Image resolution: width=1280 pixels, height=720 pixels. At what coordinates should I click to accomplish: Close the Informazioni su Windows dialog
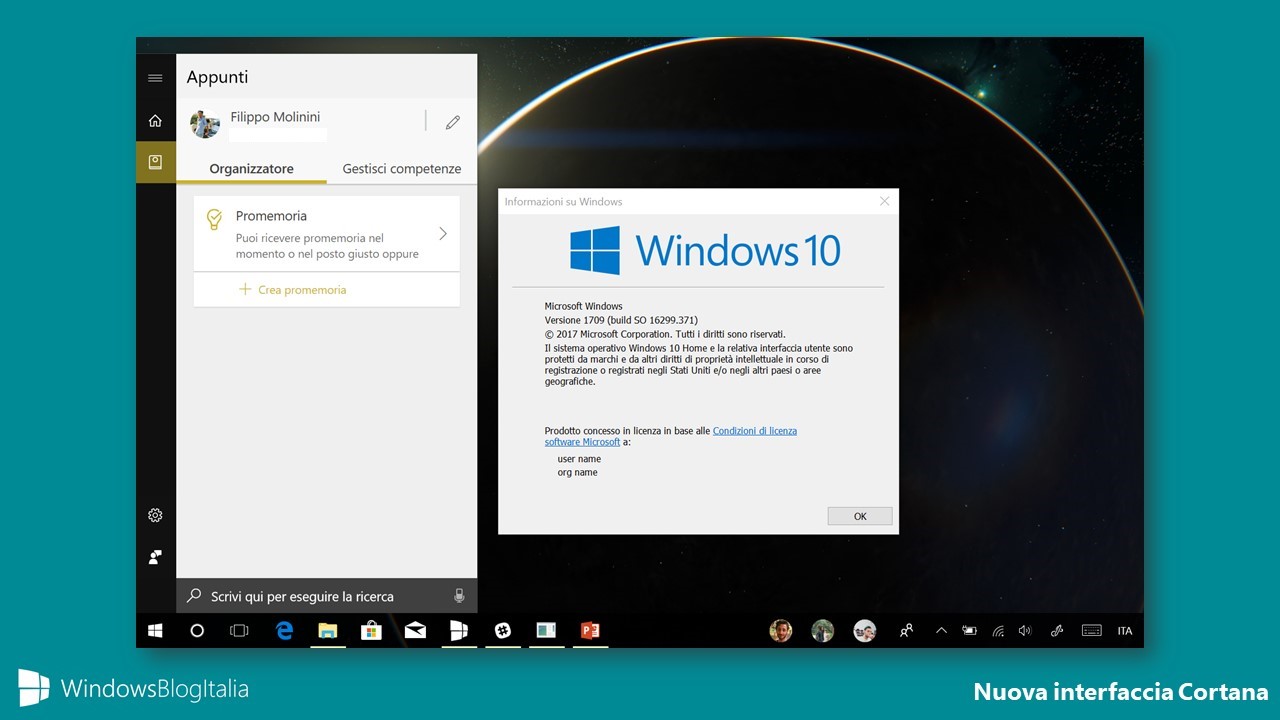click(x=884, y=201)
